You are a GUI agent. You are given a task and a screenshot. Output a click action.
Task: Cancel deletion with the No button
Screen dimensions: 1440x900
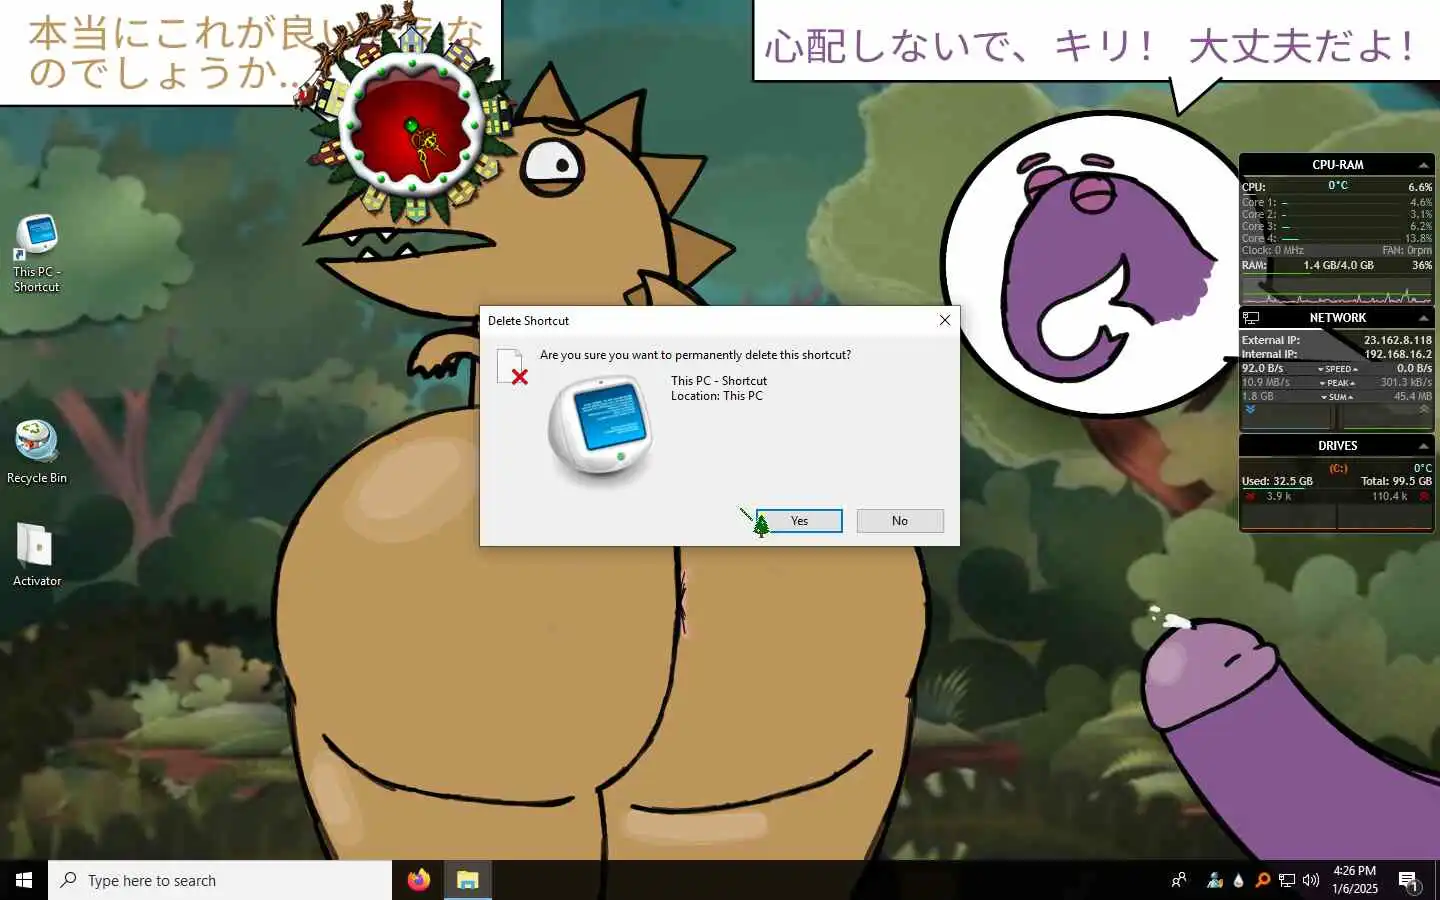(x=900, y=521)
